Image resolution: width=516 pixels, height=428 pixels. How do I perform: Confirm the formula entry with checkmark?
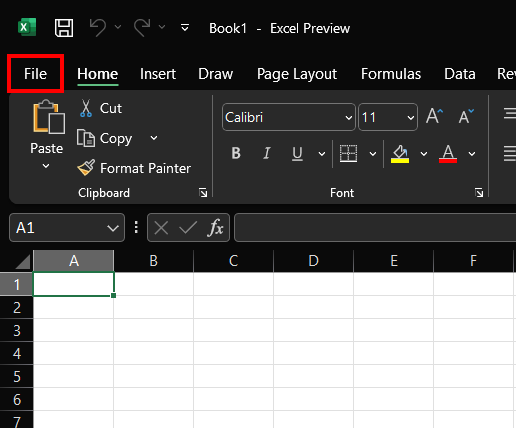tap(188, 228)
